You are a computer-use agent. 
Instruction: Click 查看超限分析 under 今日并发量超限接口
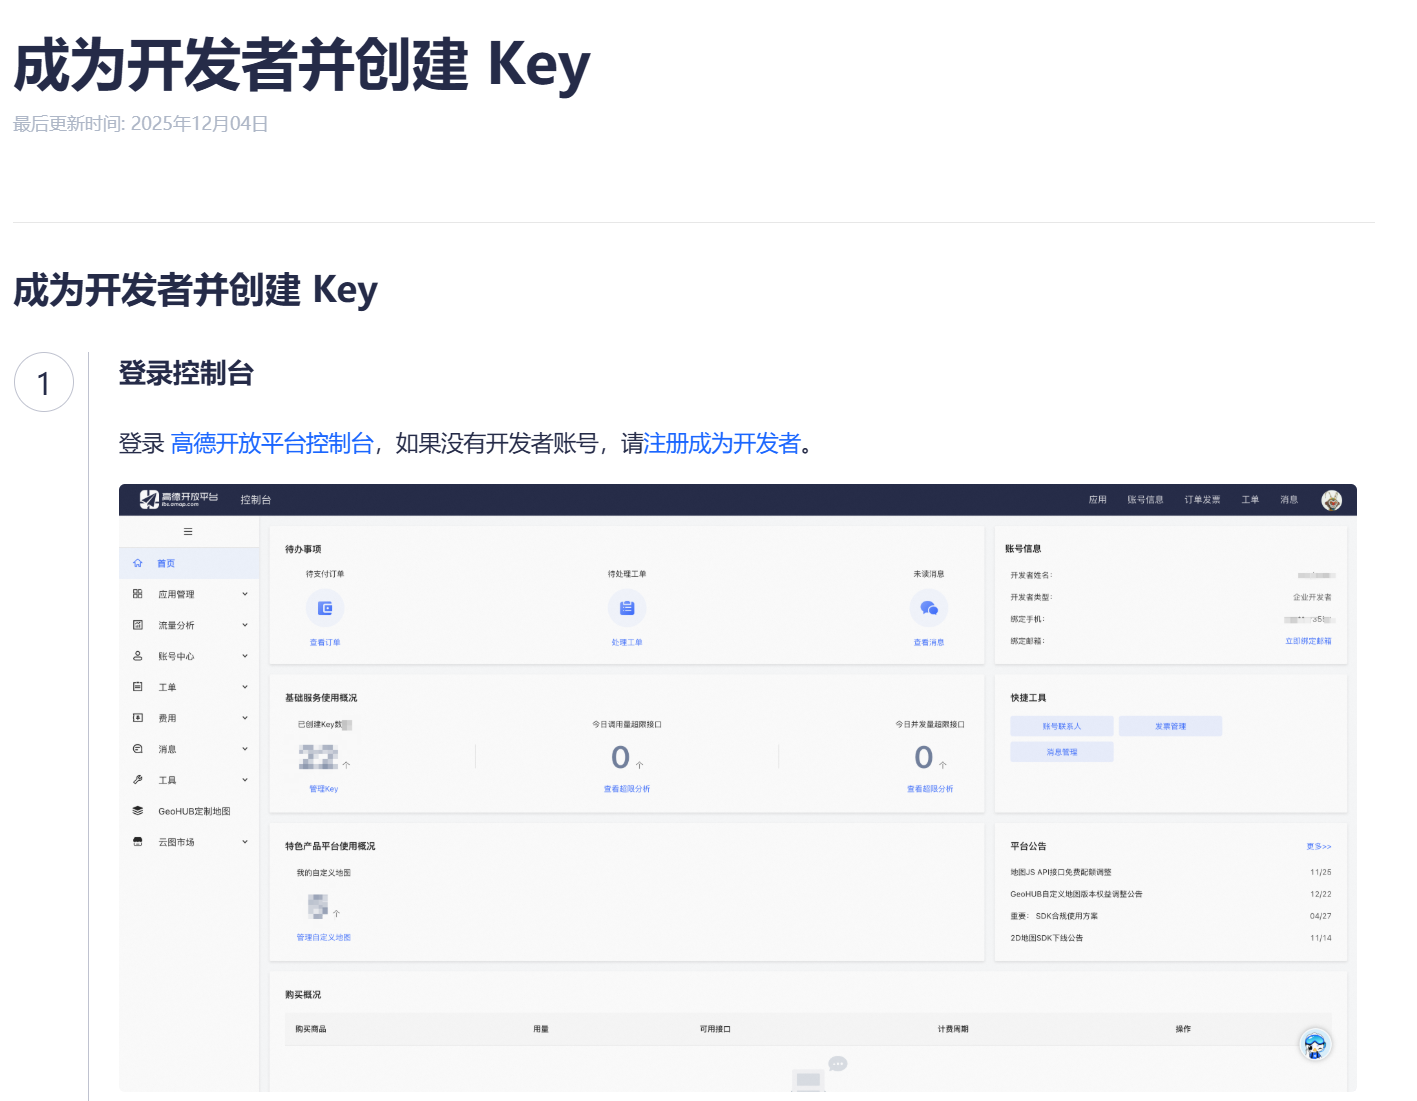(x=930, y=789)
